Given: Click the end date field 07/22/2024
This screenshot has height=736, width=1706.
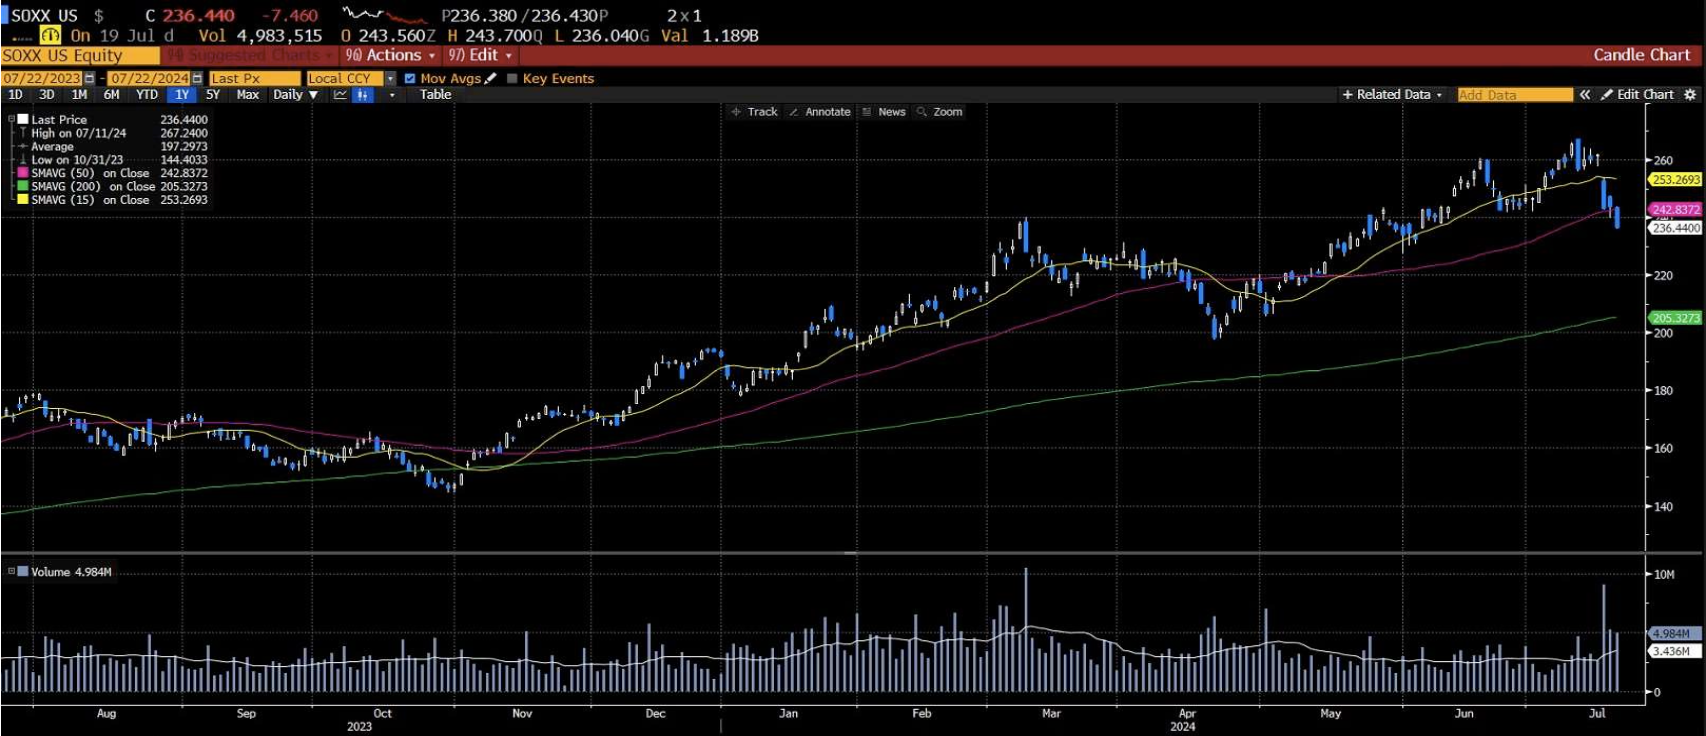Looking at the screenshot, I should [x=149, y=78].
